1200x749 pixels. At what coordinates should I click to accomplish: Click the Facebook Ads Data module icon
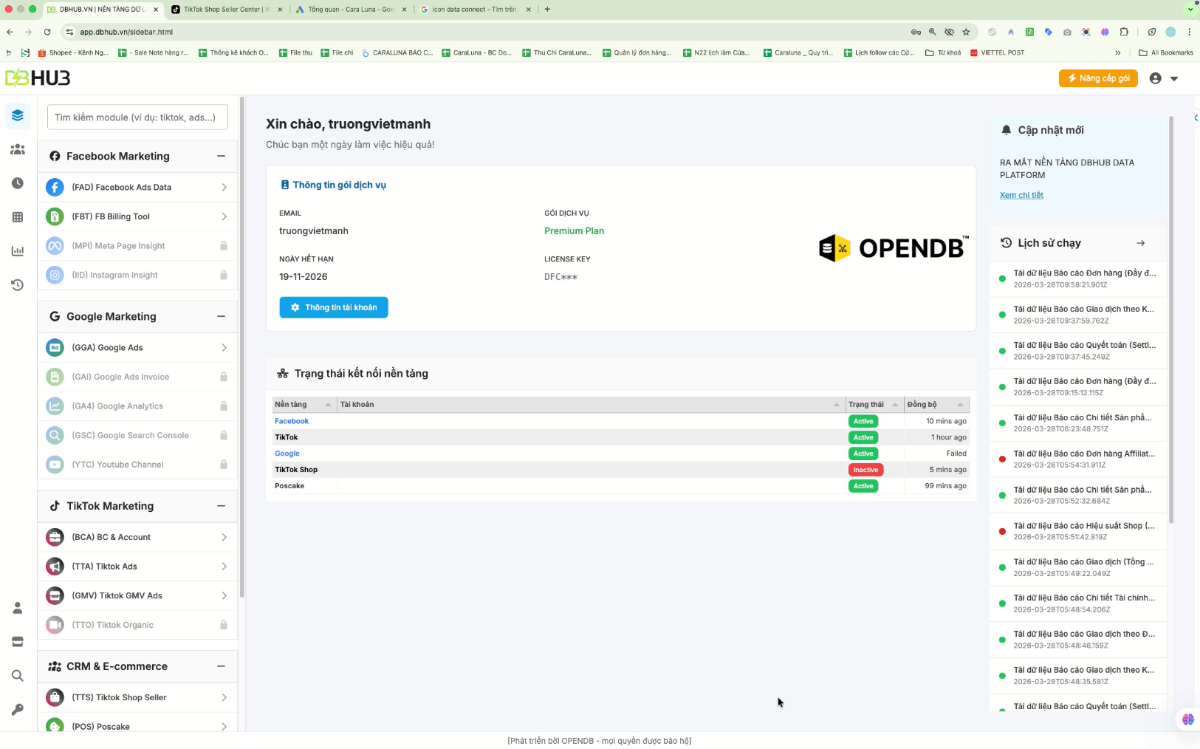[55, 187]
